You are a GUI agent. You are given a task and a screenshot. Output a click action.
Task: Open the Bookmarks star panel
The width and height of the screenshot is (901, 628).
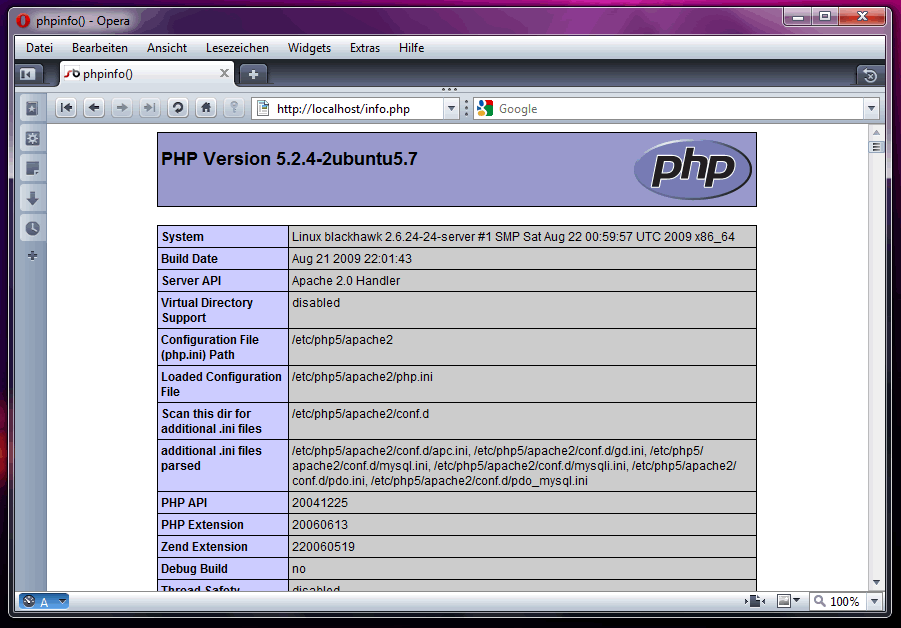(x=32, y=109)
